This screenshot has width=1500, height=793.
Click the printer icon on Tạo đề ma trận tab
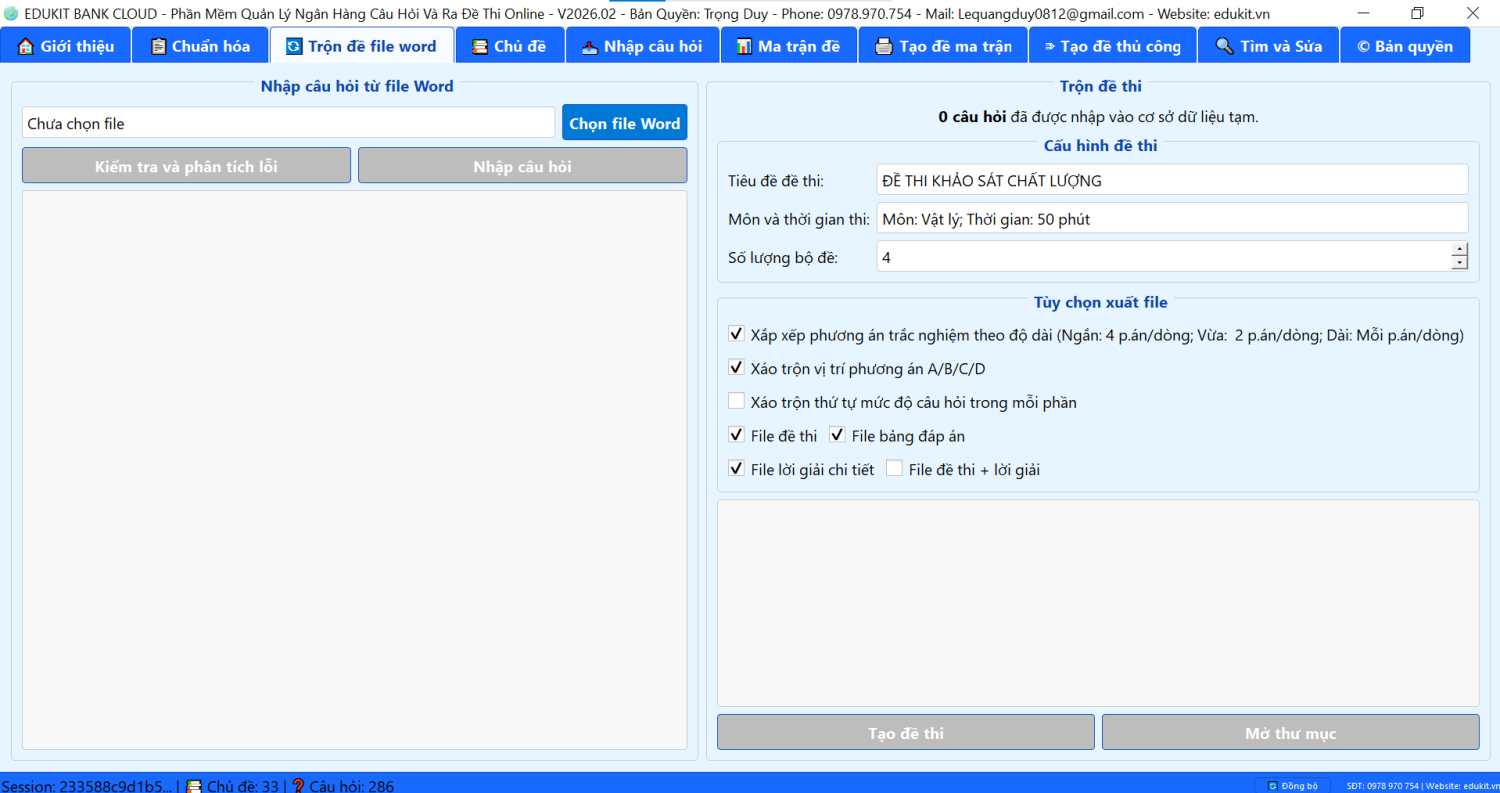tap(884, 46)
